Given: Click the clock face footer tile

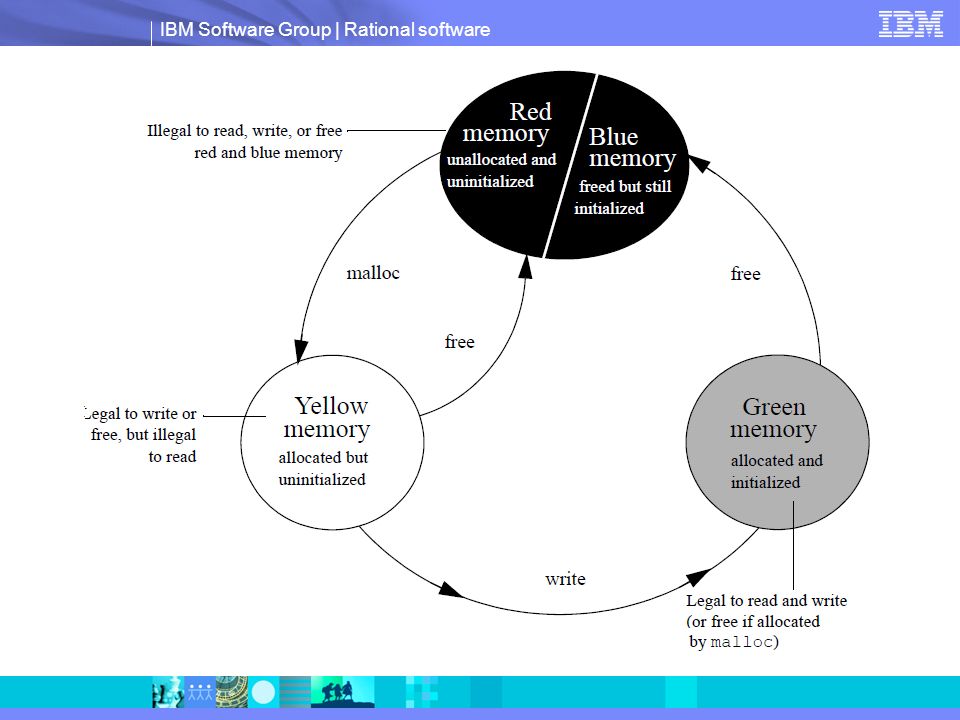Looking at the screenshot, I should pos(231,692).
